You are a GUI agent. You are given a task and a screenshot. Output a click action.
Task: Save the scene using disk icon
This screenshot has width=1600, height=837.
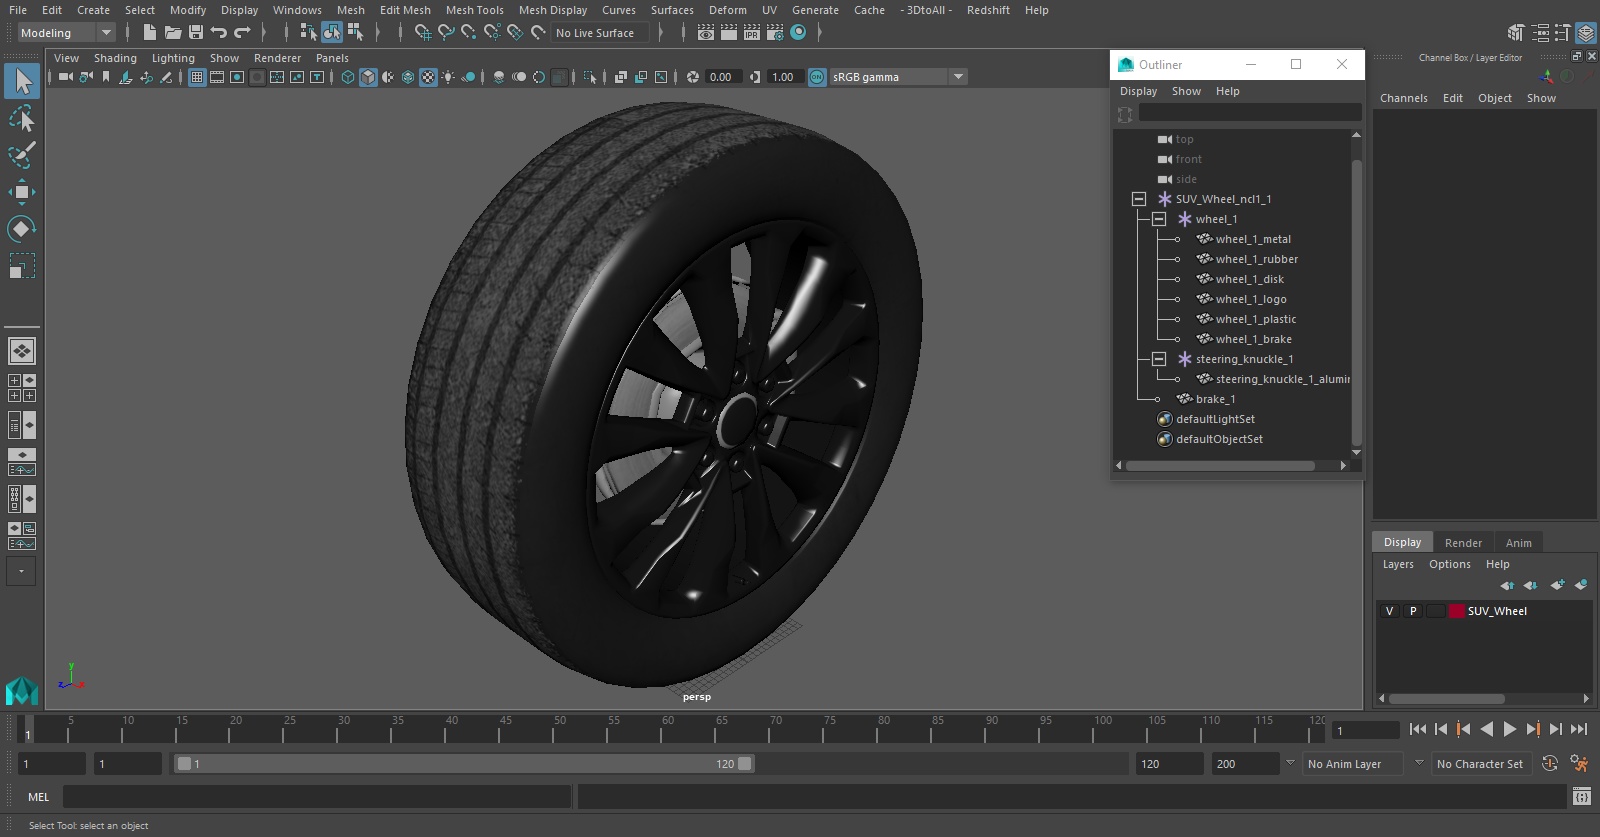pos(196,33)
